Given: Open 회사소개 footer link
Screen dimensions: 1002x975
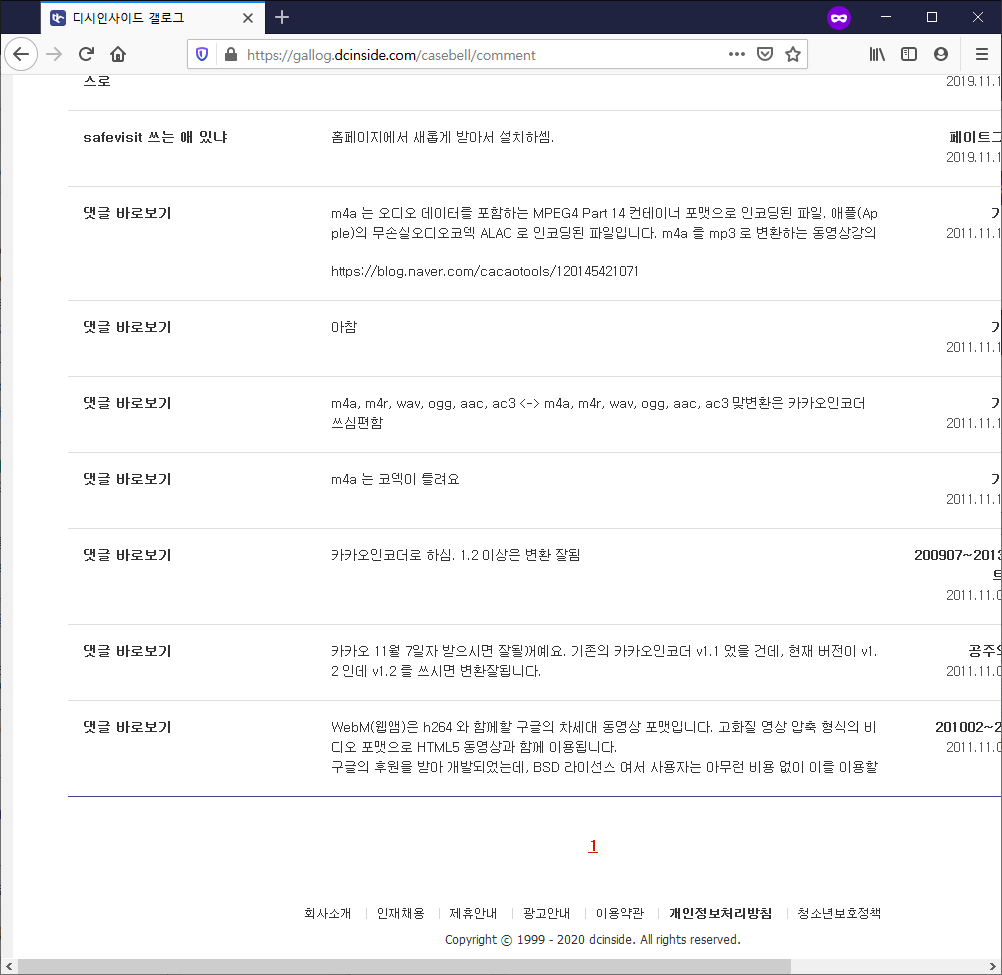Looking at the screenshot, I should 327,914.
